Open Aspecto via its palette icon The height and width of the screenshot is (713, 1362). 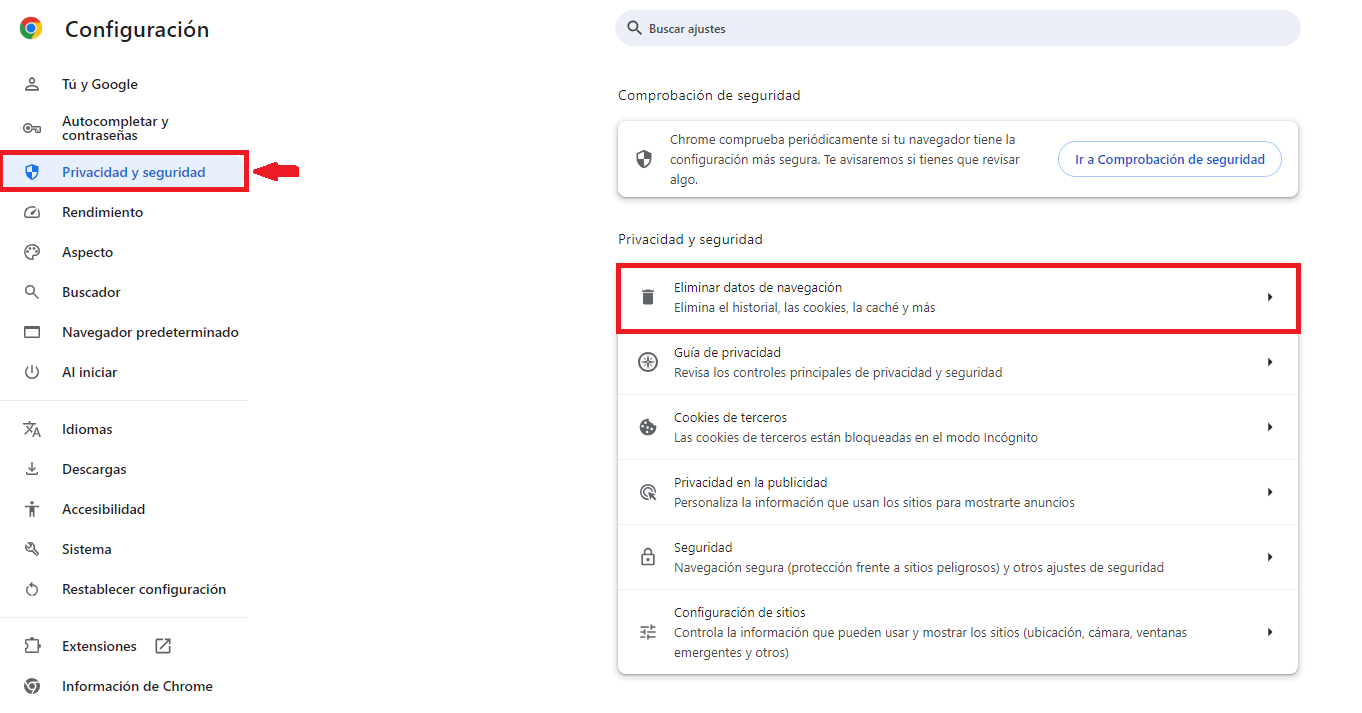tap(33, 251)
